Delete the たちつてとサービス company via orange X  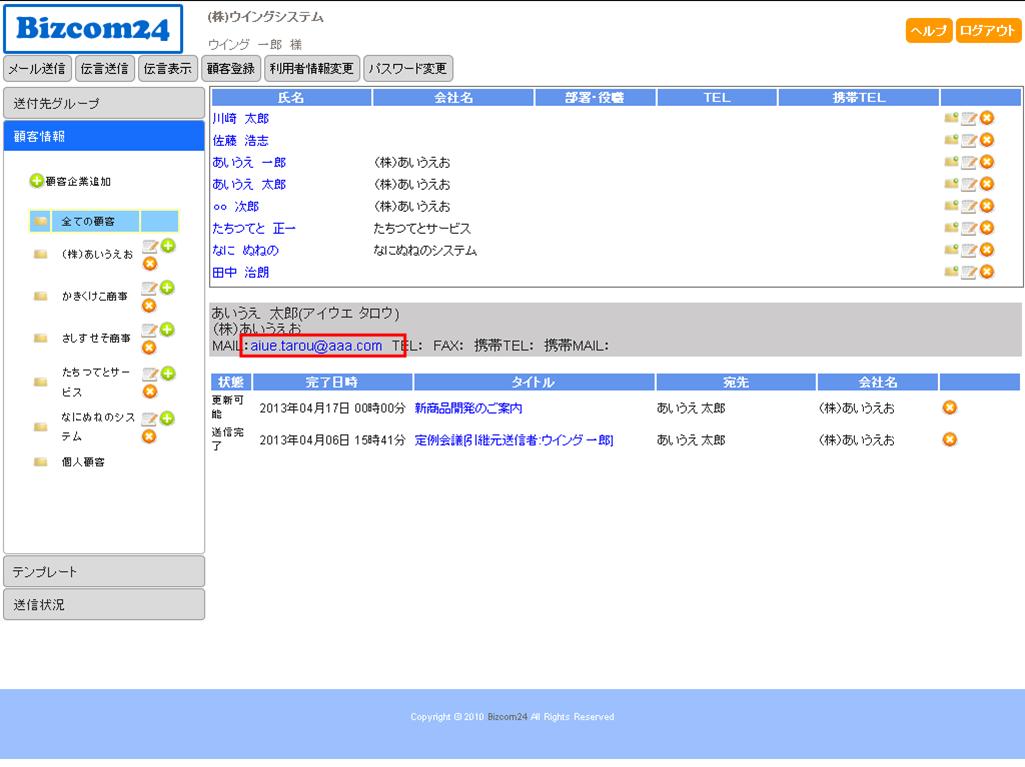149,391
